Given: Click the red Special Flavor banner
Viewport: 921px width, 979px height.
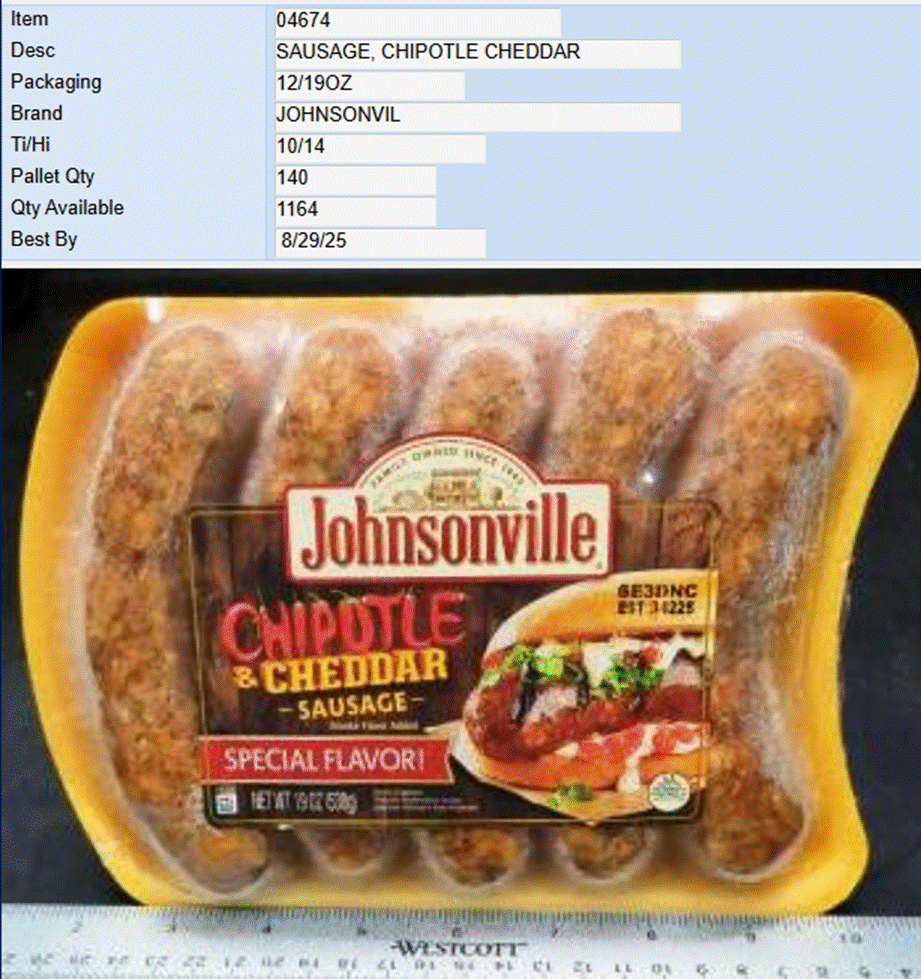Looking at the screenshot, I should tap(325, 760).
